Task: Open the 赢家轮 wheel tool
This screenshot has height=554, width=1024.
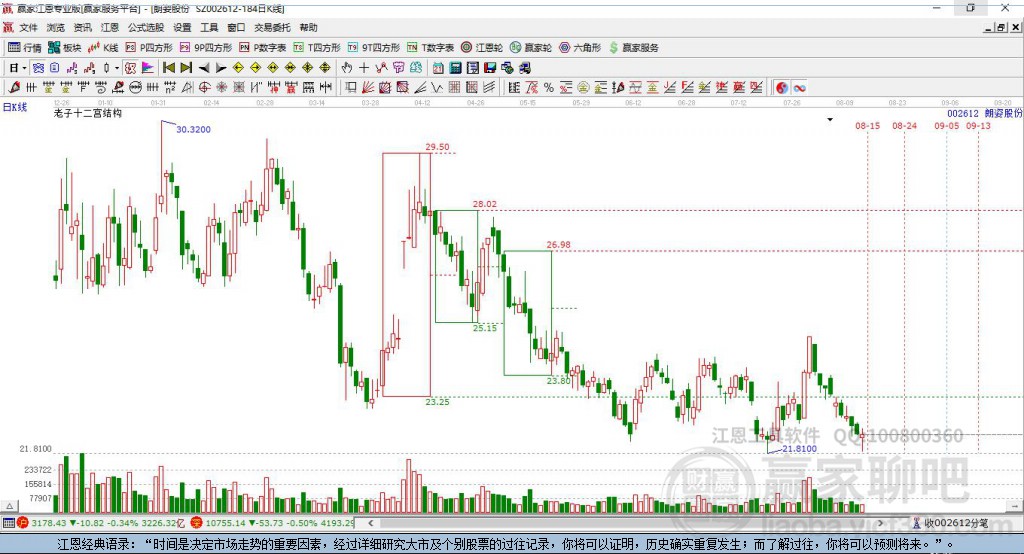Action: pos(531,48)
